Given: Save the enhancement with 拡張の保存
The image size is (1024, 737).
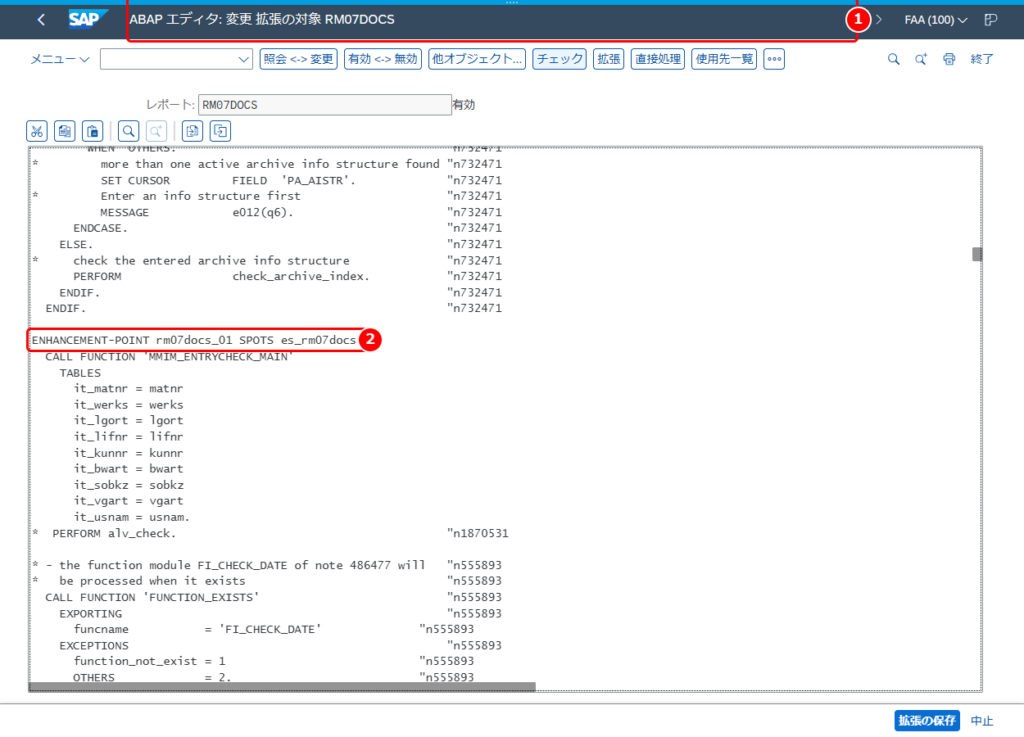Looking at the screenshot, I should (x=927, y=721).
